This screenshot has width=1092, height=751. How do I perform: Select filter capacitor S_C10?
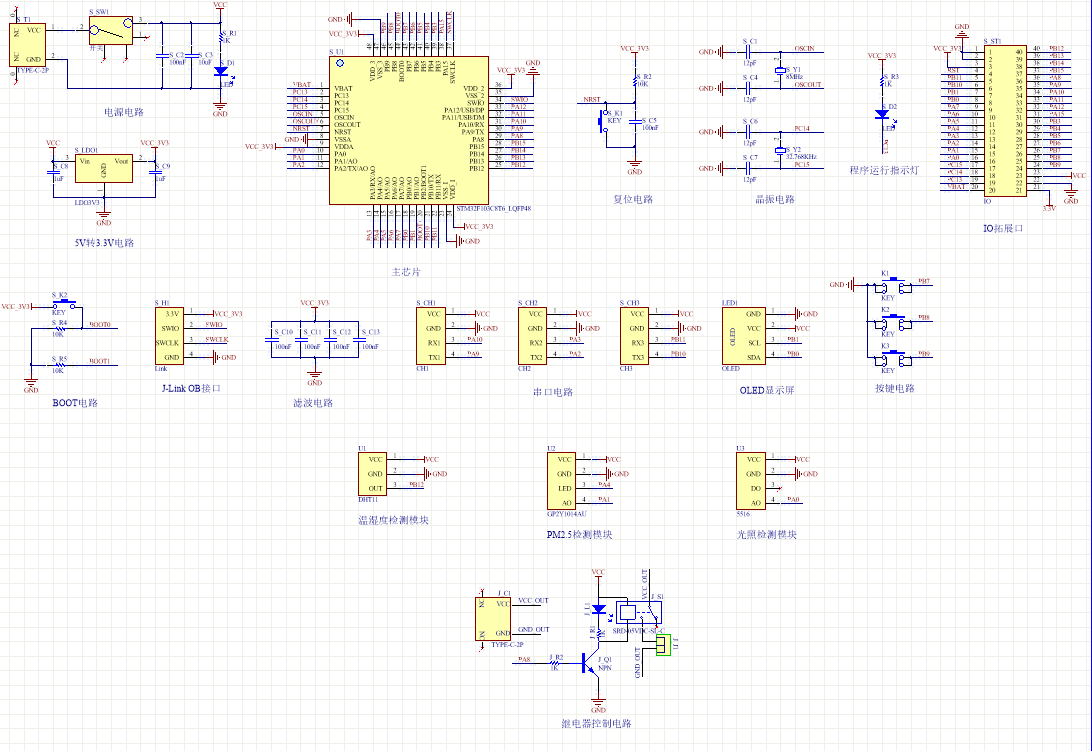272,340
